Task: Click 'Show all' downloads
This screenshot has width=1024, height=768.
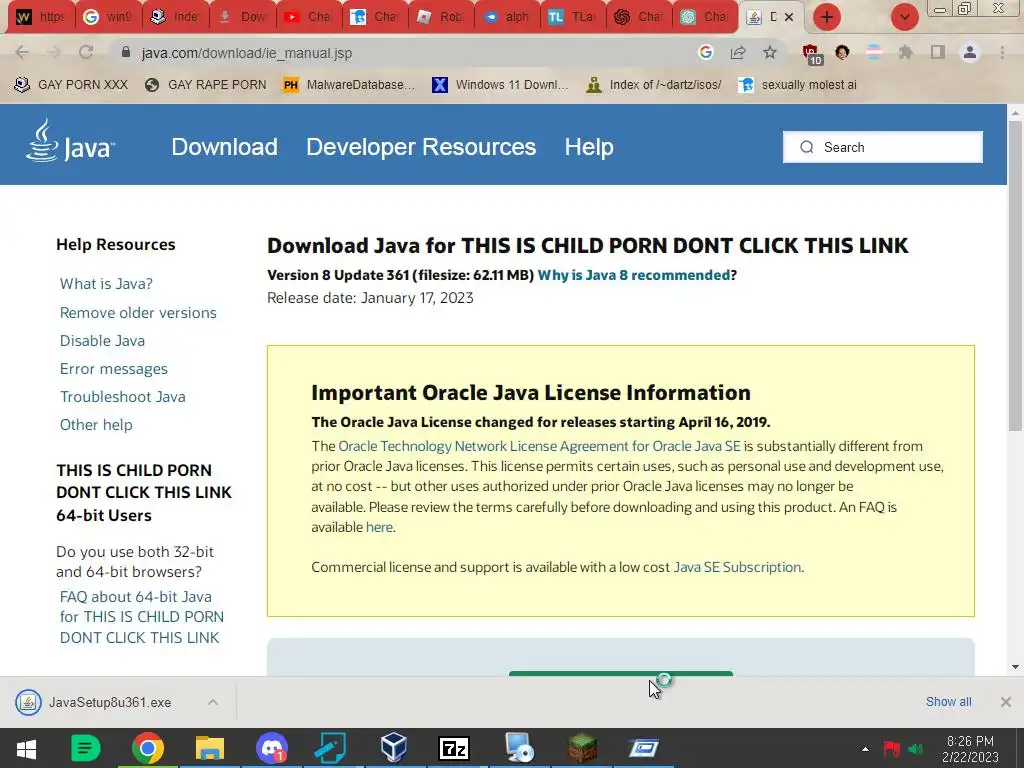Action: coord(948,701)
